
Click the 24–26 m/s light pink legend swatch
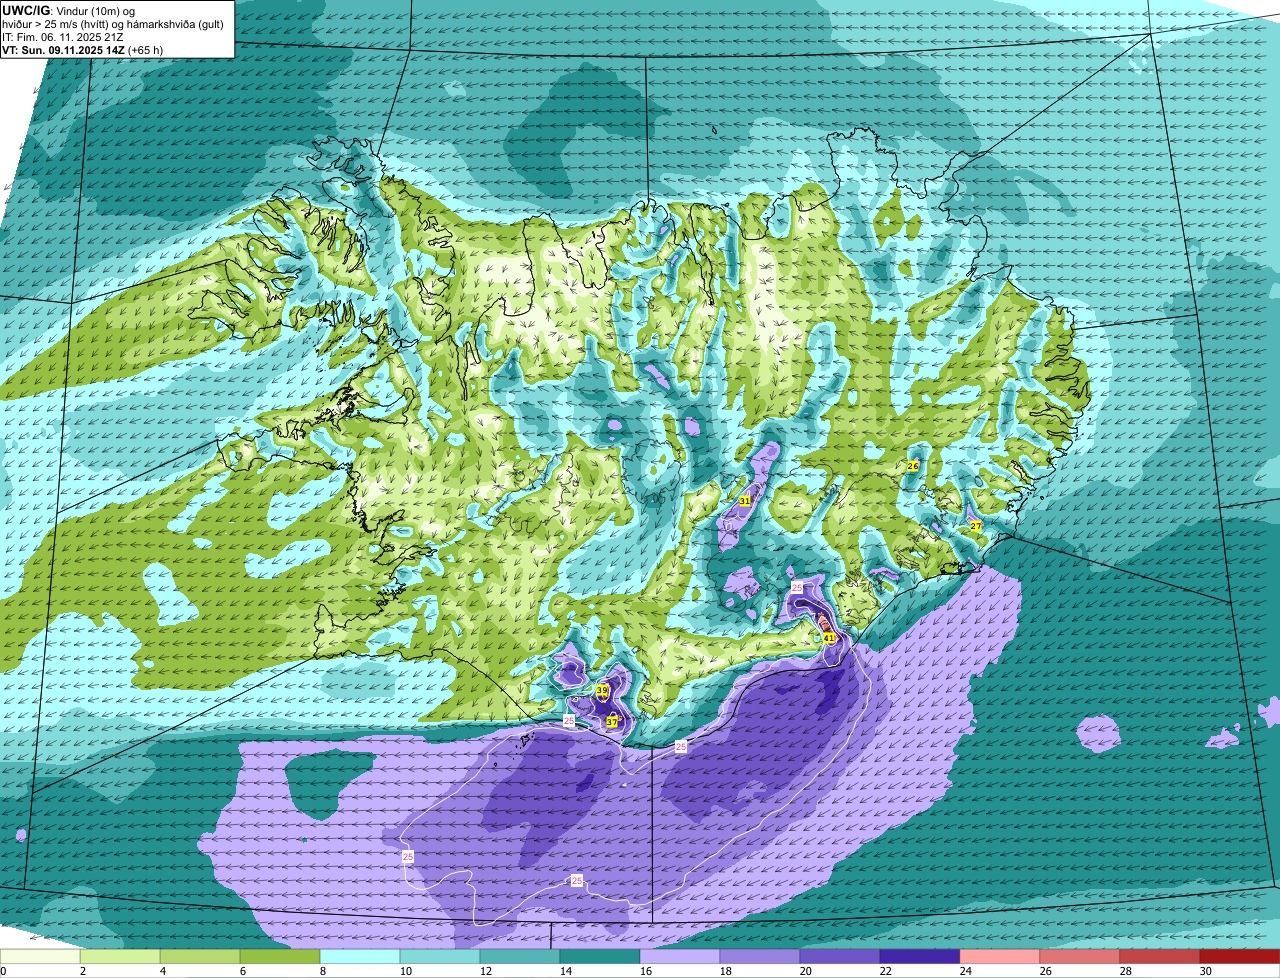[x=1000, y=956]
